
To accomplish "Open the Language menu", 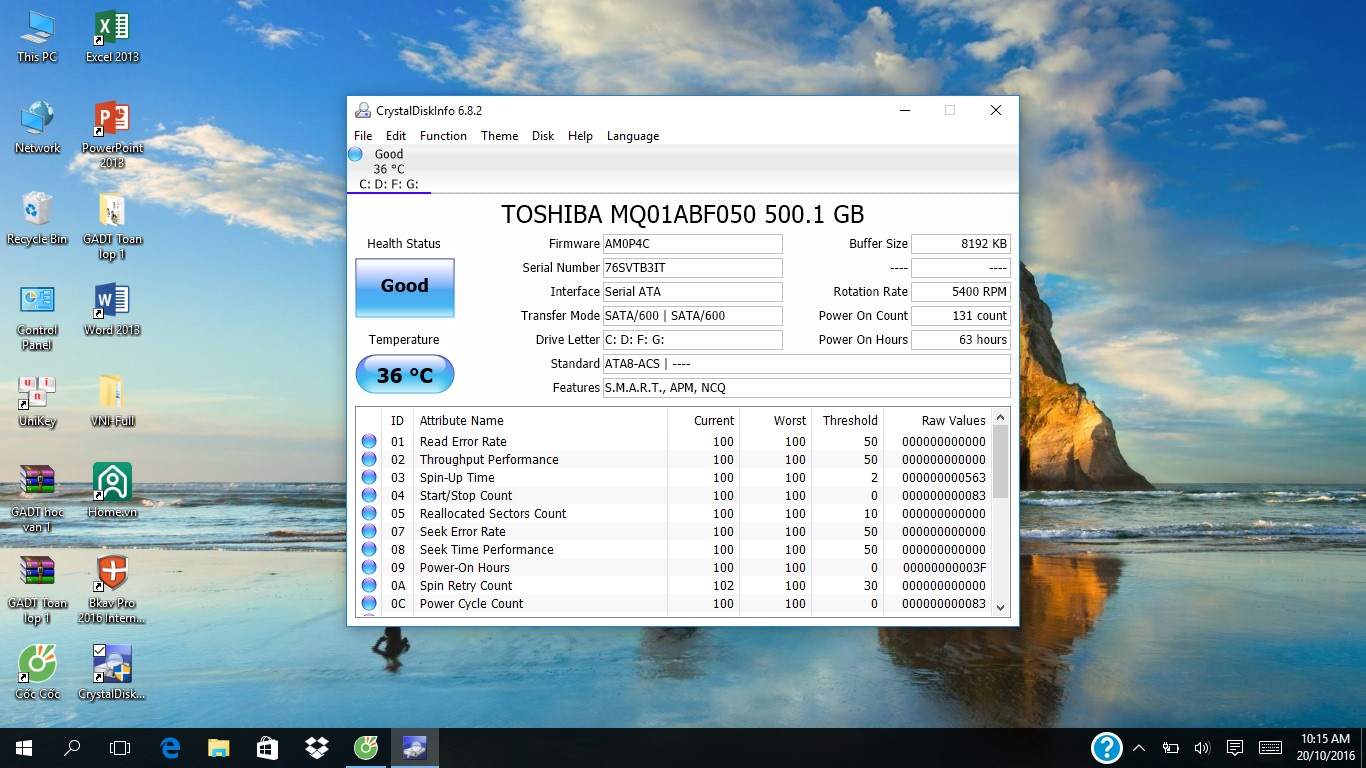I will (x=632, y=136).
